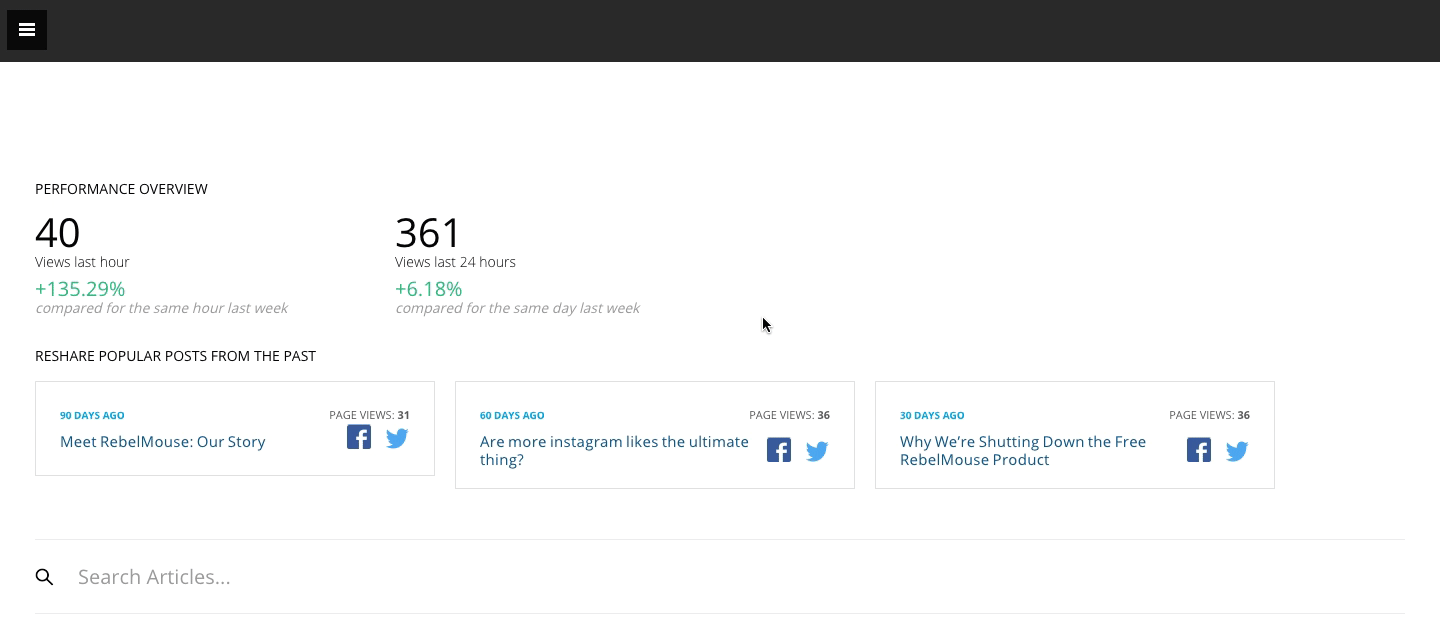Image resolution: width=1440 pixels, height=638 pixels.
Task: Click the "30 DAYS AGO" label
Action: click(932, 415)
